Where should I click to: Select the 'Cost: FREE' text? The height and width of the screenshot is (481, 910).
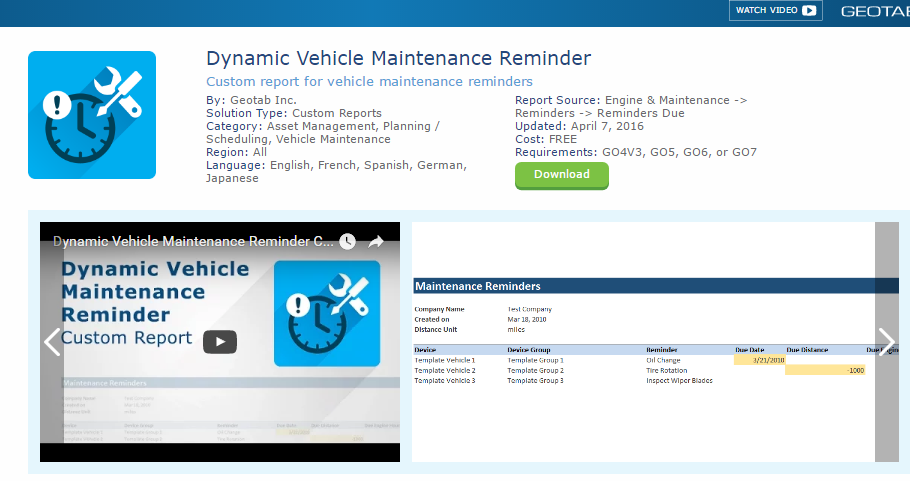click(546, 139)
